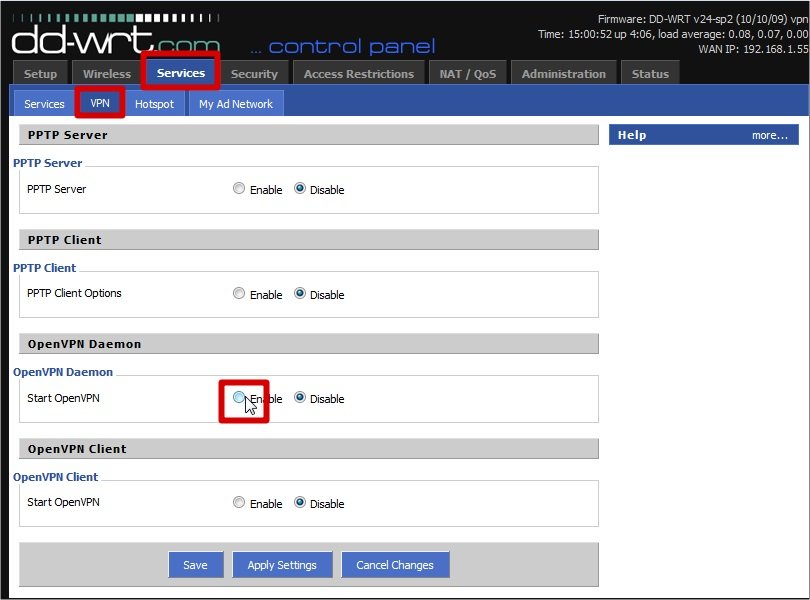This screenshot has width=810, height=600.
Task: Switch to the Wireless tab
Action: [107, 74]
